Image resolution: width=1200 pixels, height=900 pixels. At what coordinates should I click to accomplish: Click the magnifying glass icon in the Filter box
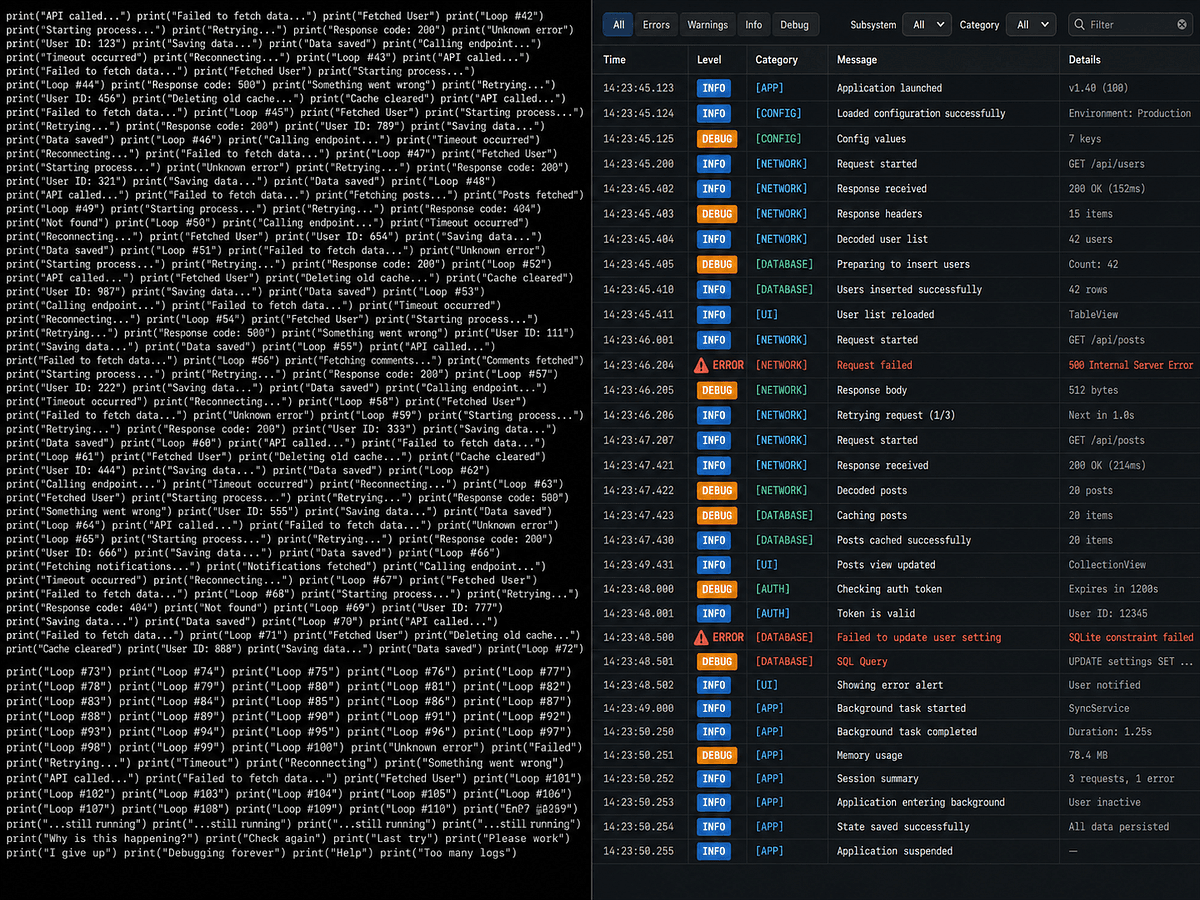coord(1082,24)
